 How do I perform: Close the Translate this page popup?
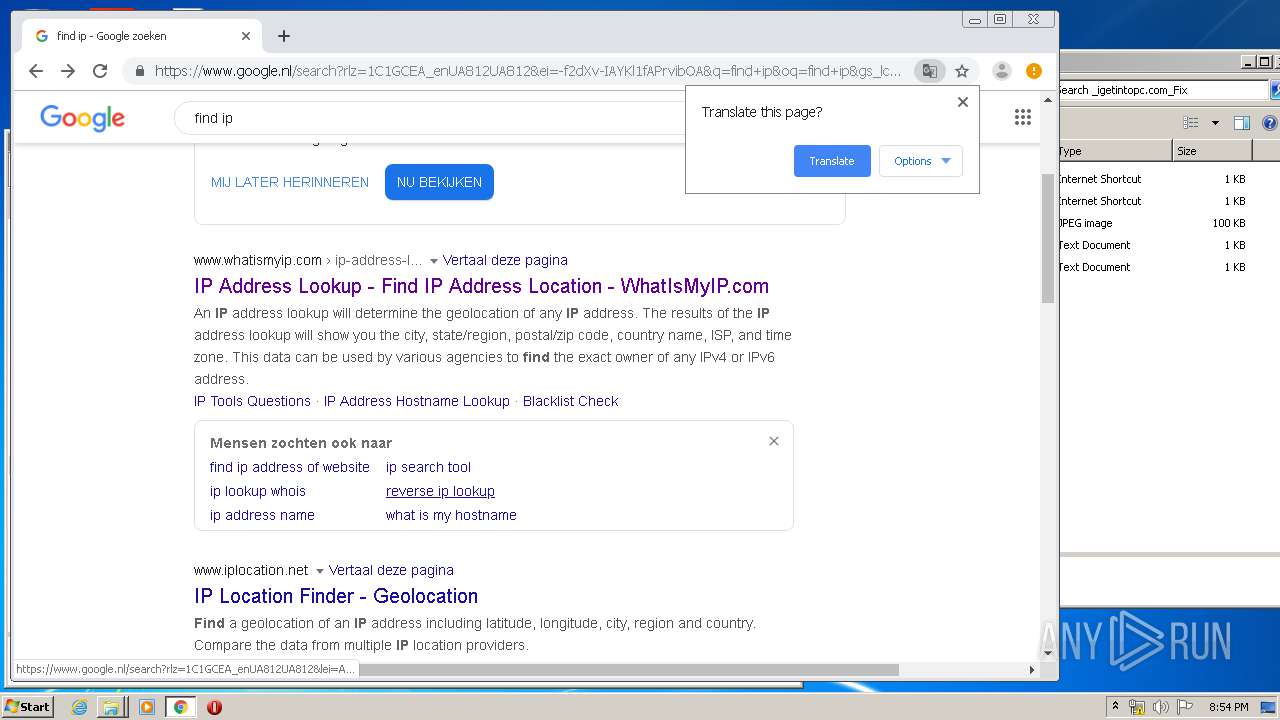pyautogui.click(x=963, y=102)
